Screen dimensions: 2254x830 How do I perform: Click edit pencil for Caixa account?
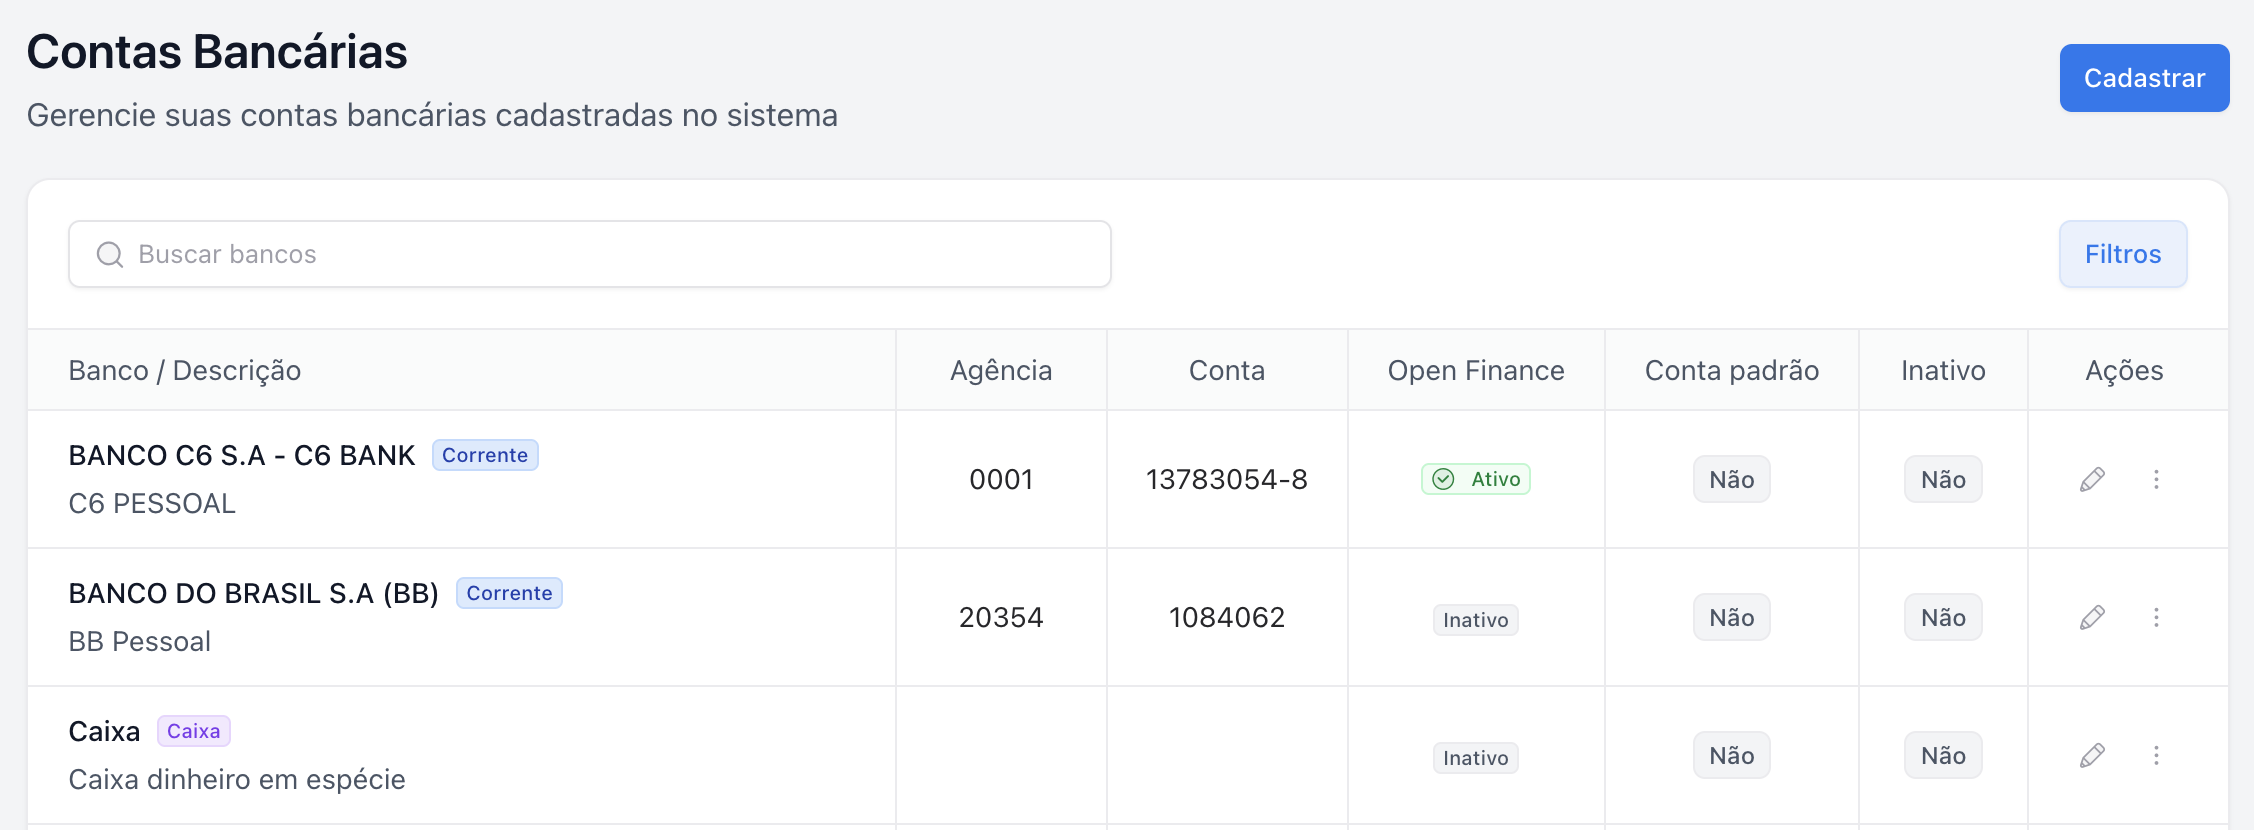(2092, 756)
